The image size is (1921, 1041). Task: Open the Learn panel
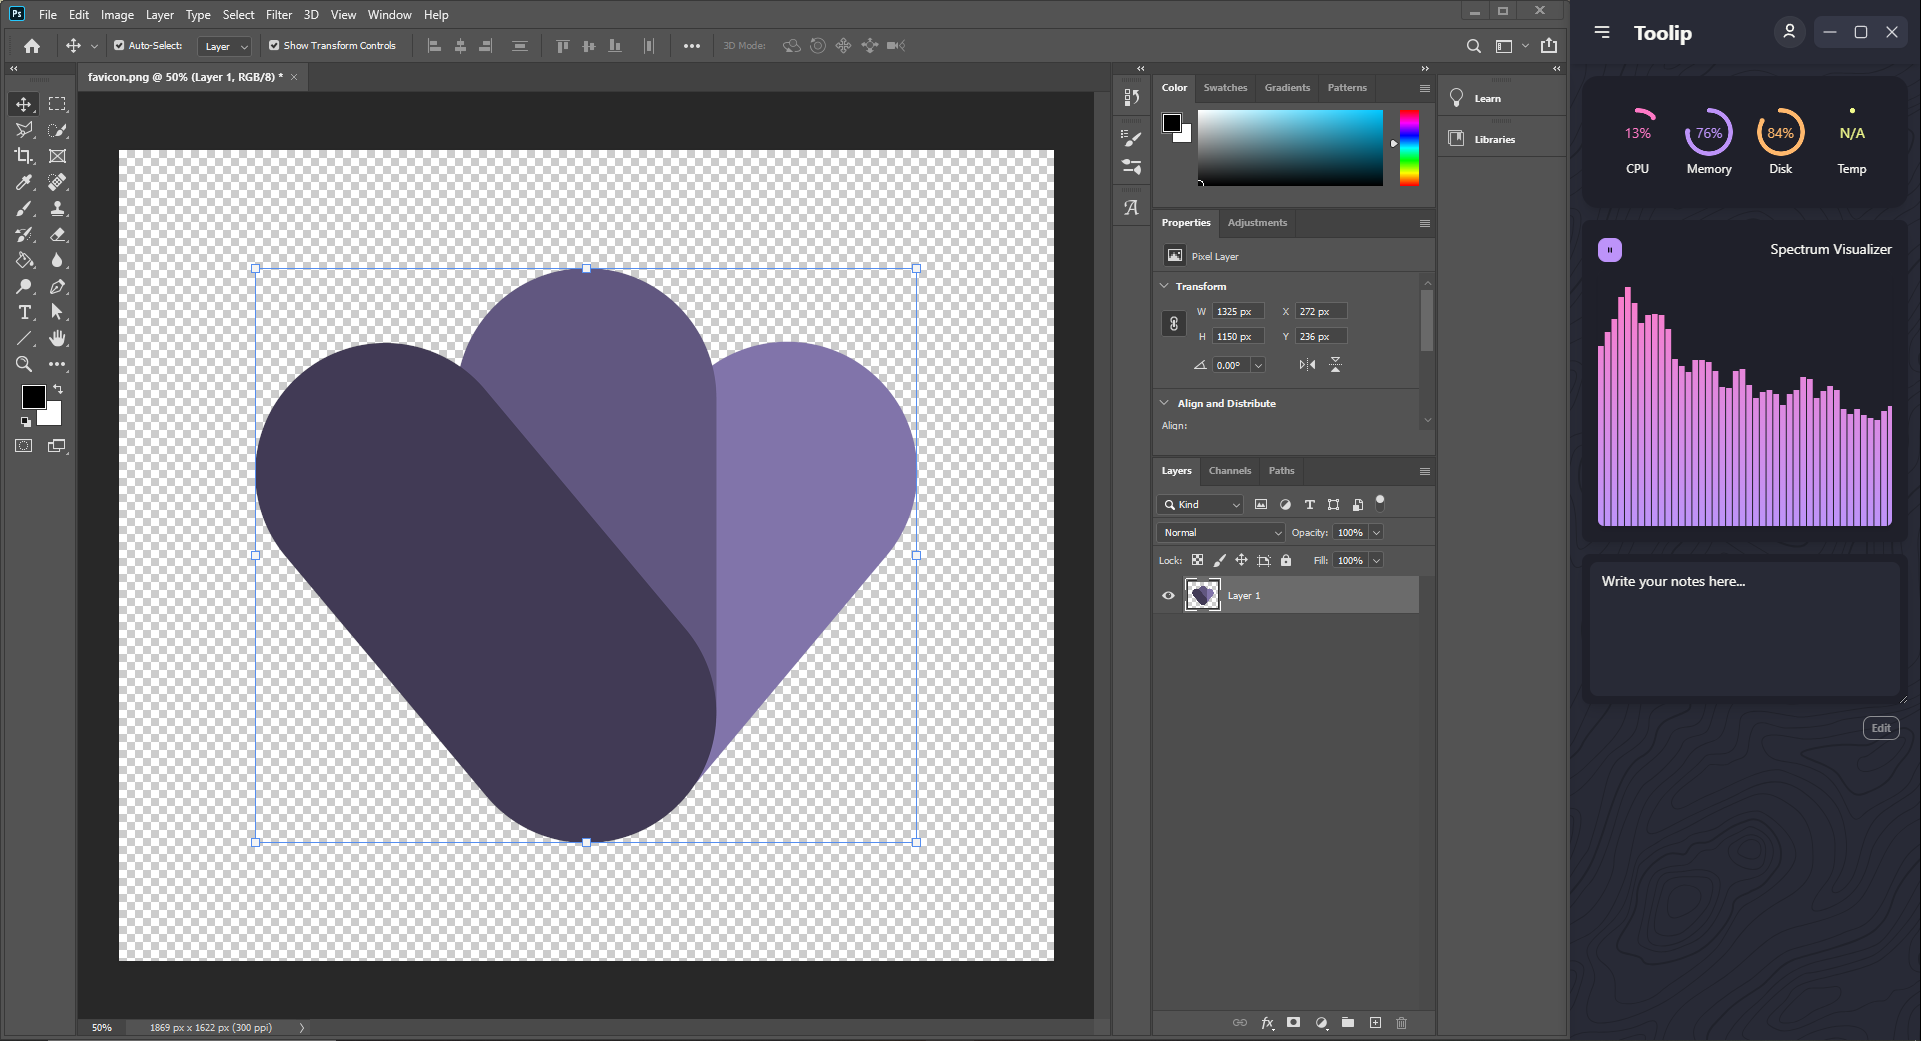coord(1487,98)
